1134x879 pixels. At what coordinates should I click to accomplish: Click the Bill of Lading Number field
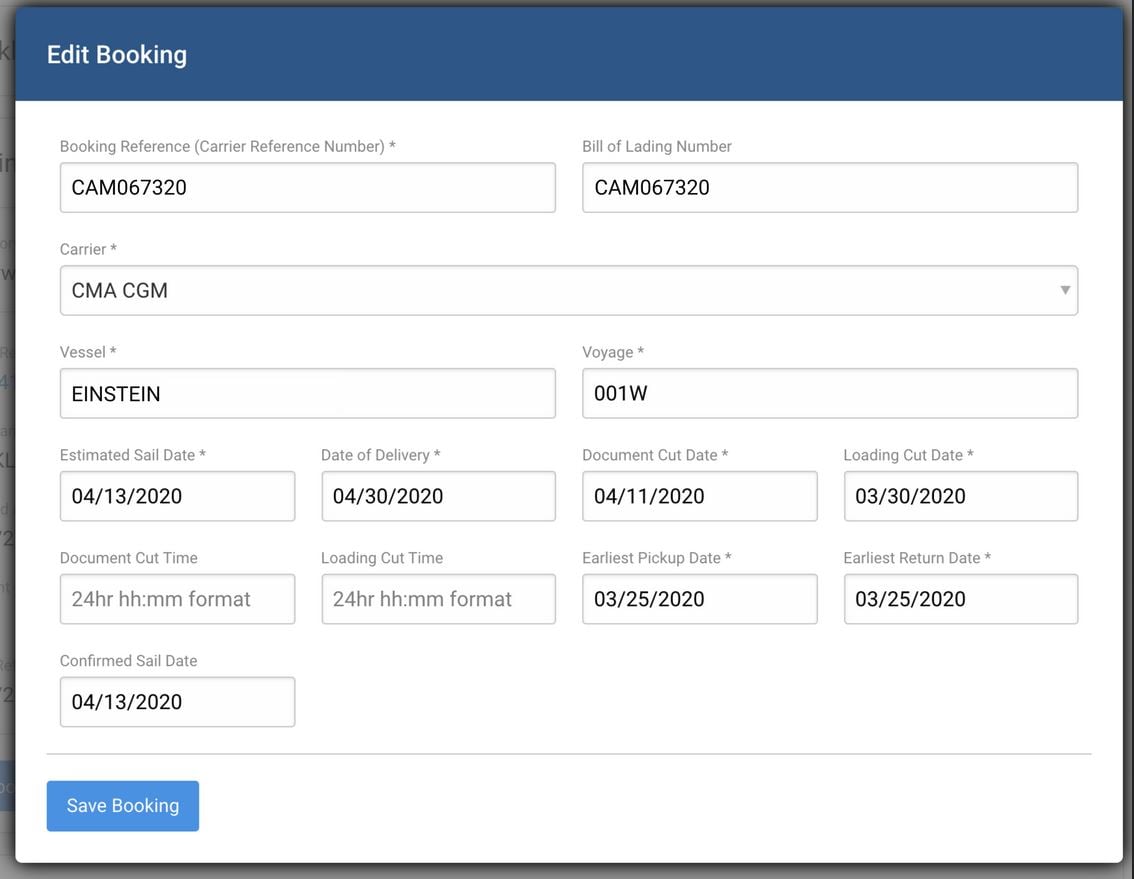point(829,187)
